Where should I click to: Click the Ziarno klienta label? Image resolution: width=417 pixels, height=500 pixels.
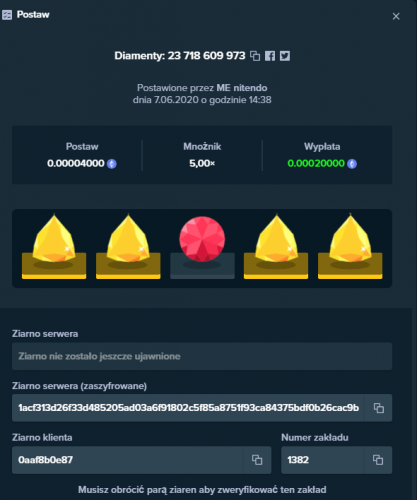point(42,438)
